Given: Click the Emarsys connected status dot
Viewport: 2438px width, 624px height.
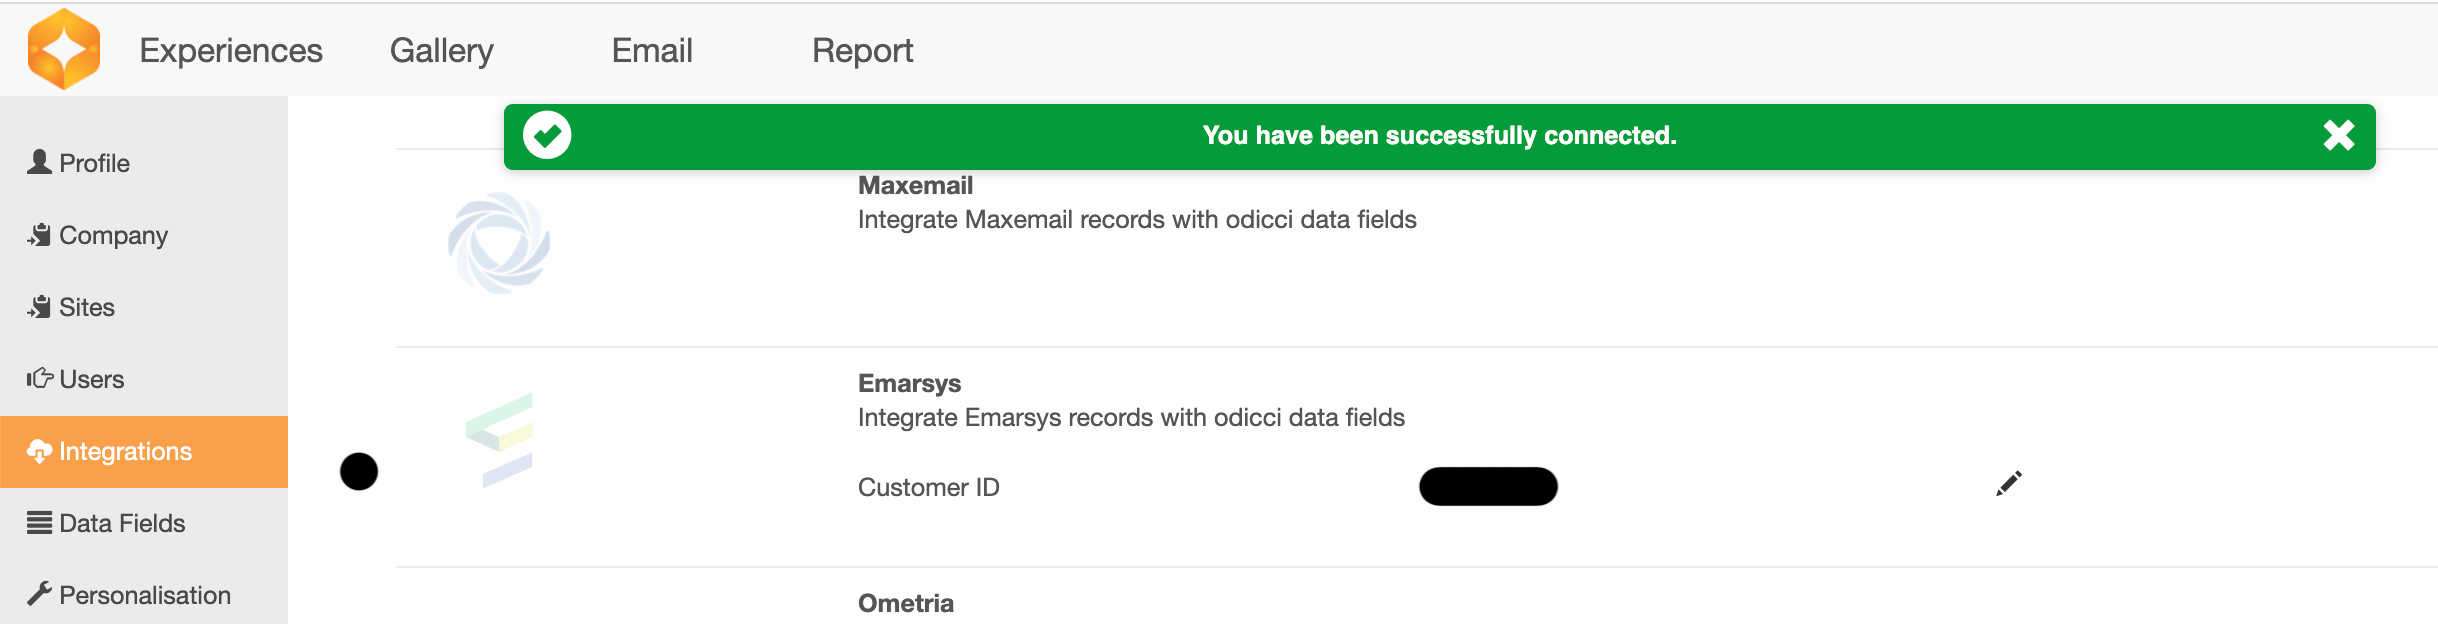Looking at the screenshot, I should pyautogui.click(x=359, y=471).
